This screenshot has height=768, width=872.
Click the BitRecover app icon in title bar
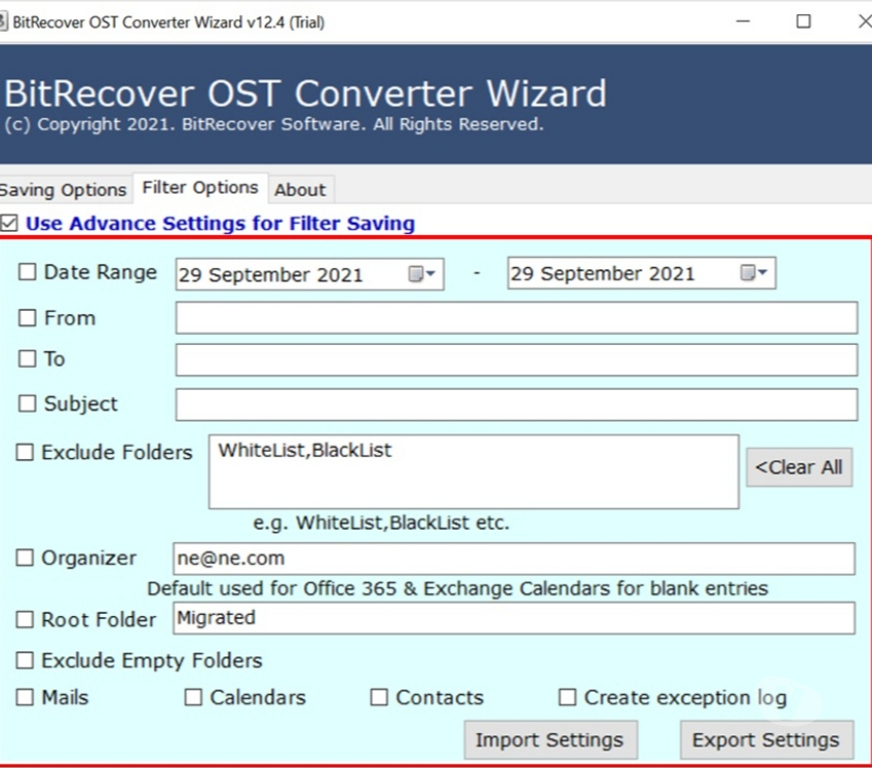[x=4, y=21]
